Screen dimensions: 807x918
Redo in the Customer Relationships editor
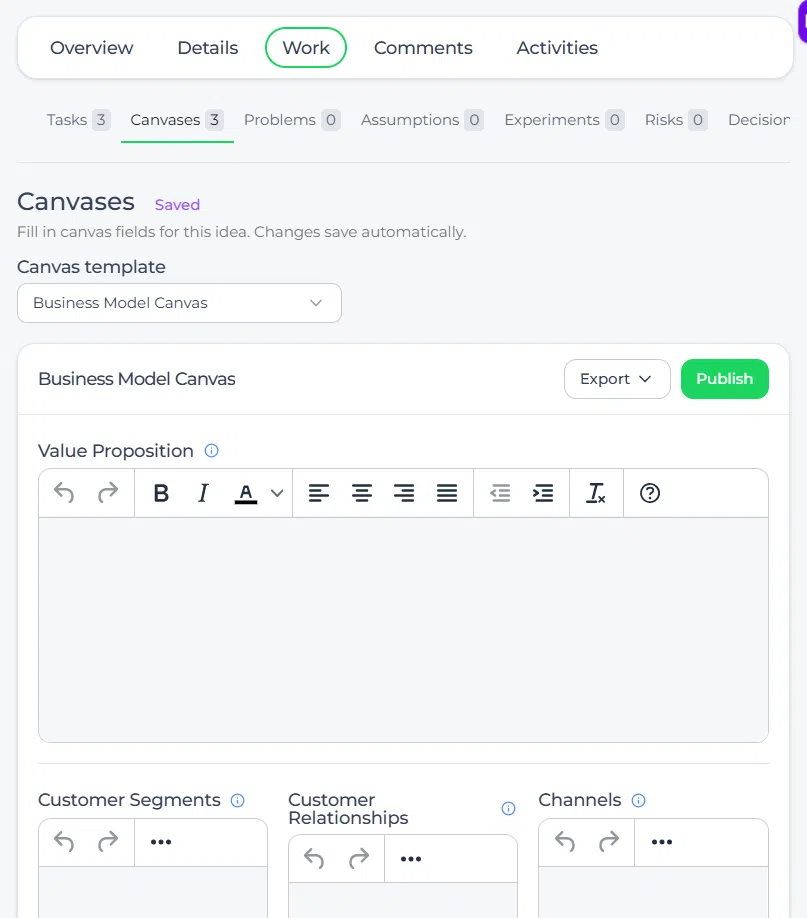[358, 859]
